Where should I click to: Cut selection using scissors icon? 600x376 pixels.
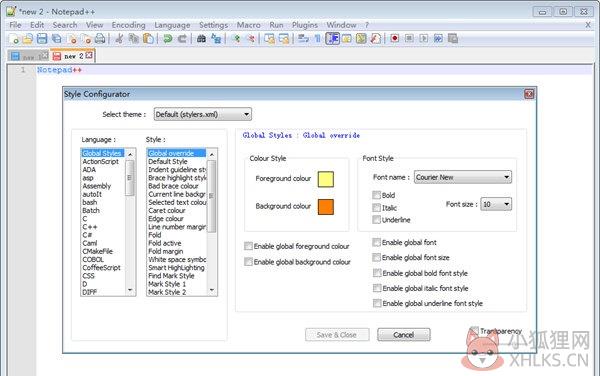[119, 39]
